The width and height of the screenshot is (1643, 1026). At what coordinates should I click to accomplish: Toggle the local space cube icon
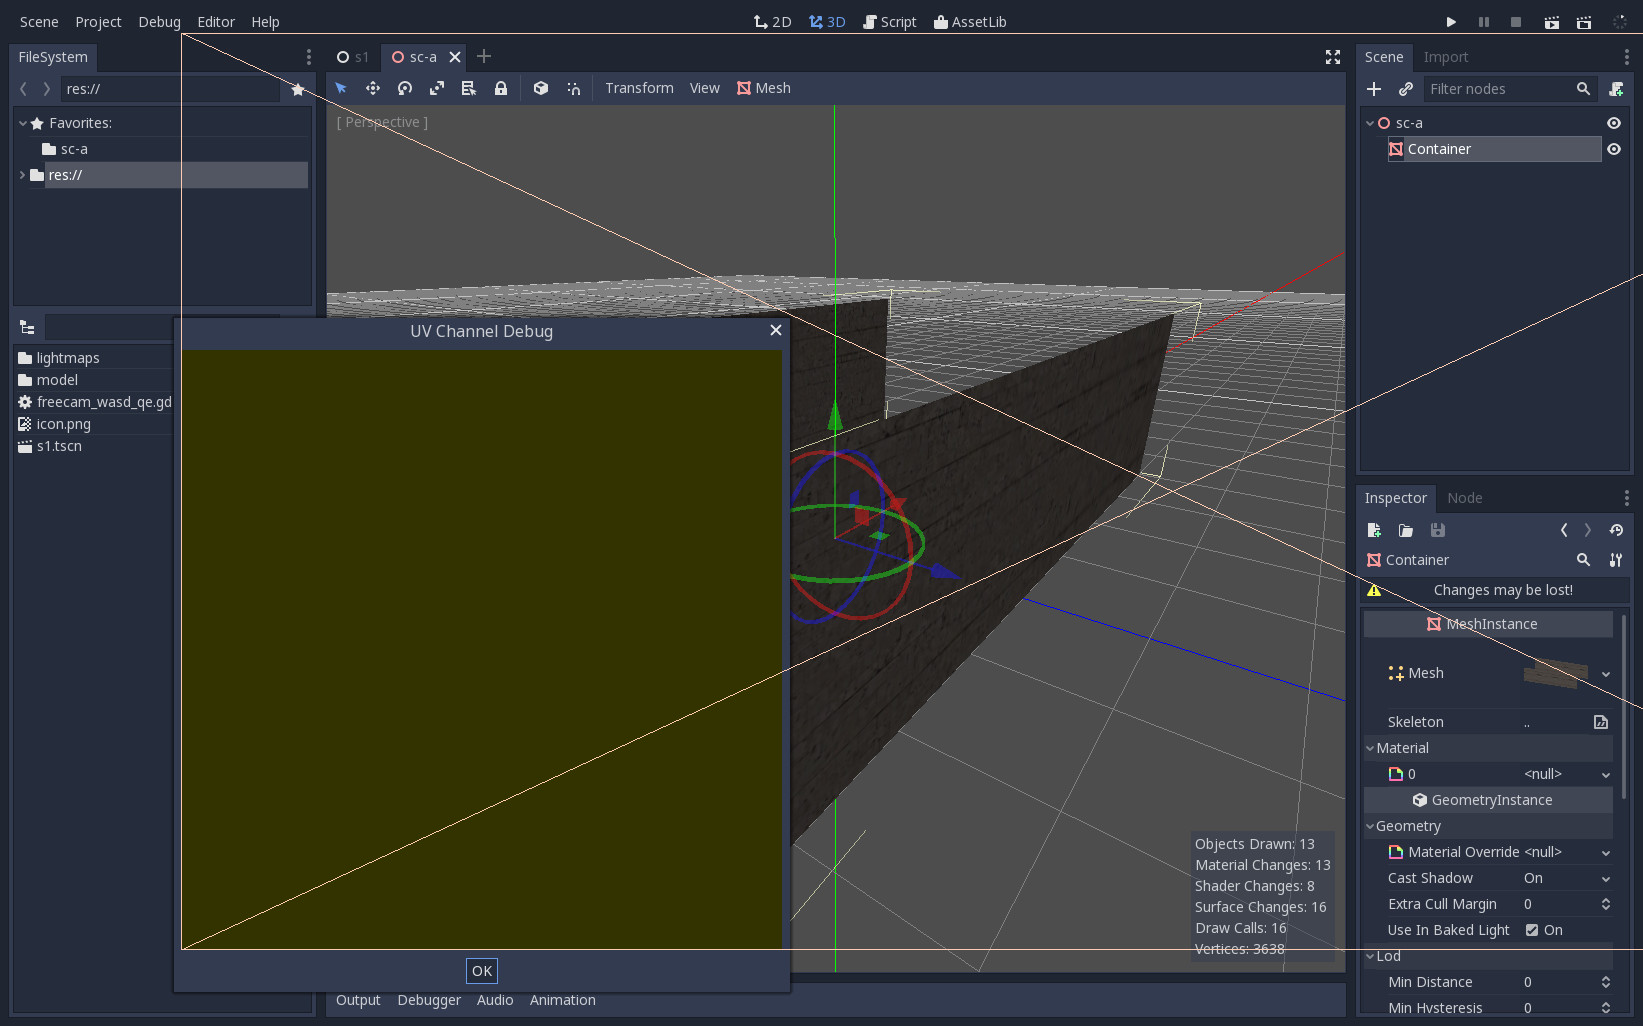[x=541, y=88]
